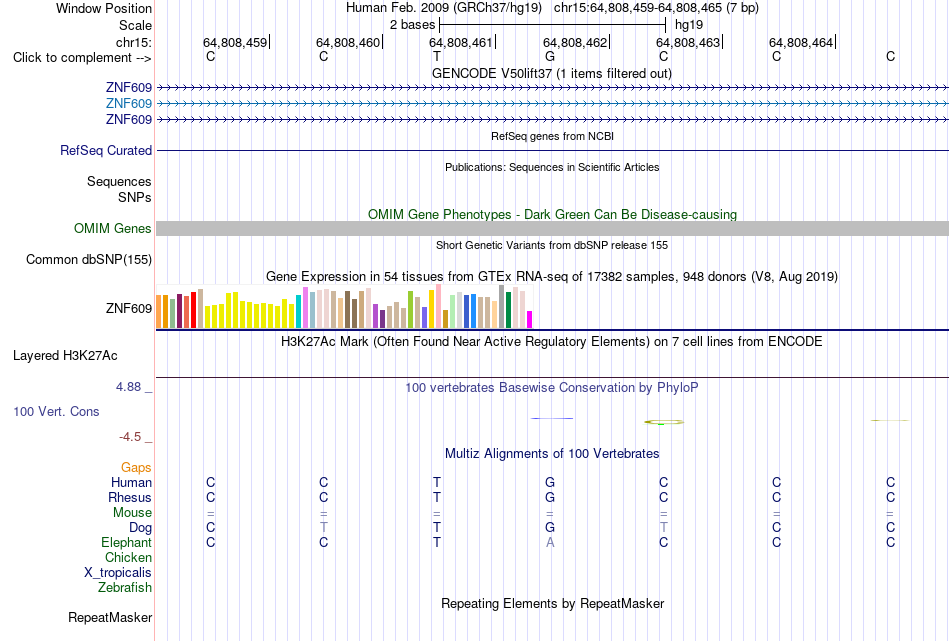Select the Zebrafish species label
This screenshot has height=641, width=950.
(125, 587)
